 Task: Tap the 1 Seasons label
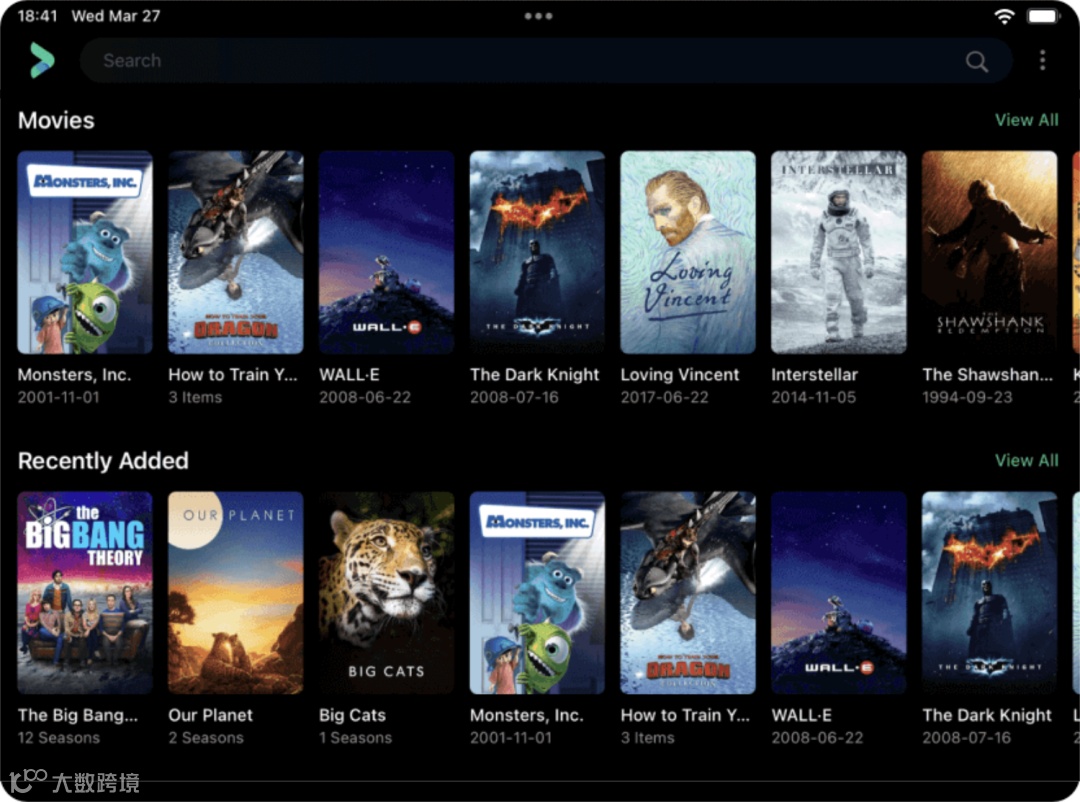355,738
